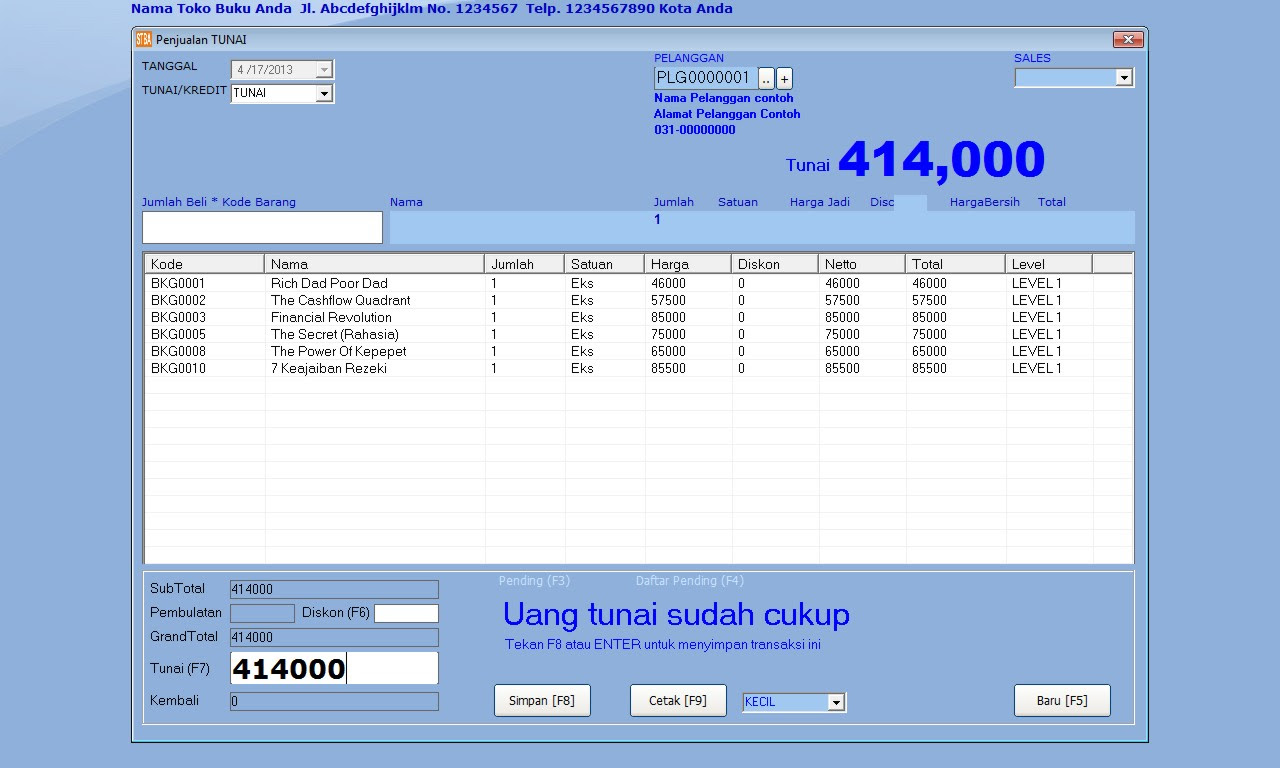This screenshot has height=768, width=1280.
Task: Click the Harga column header
Action: coord(688,264)
